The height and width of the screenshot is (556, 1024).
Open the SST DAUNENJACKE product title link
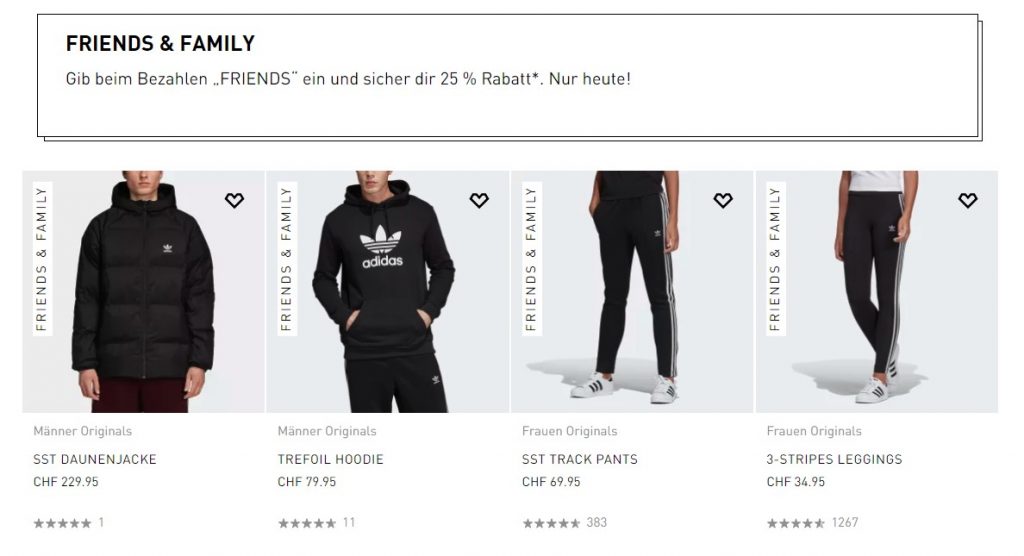(95, 459)
